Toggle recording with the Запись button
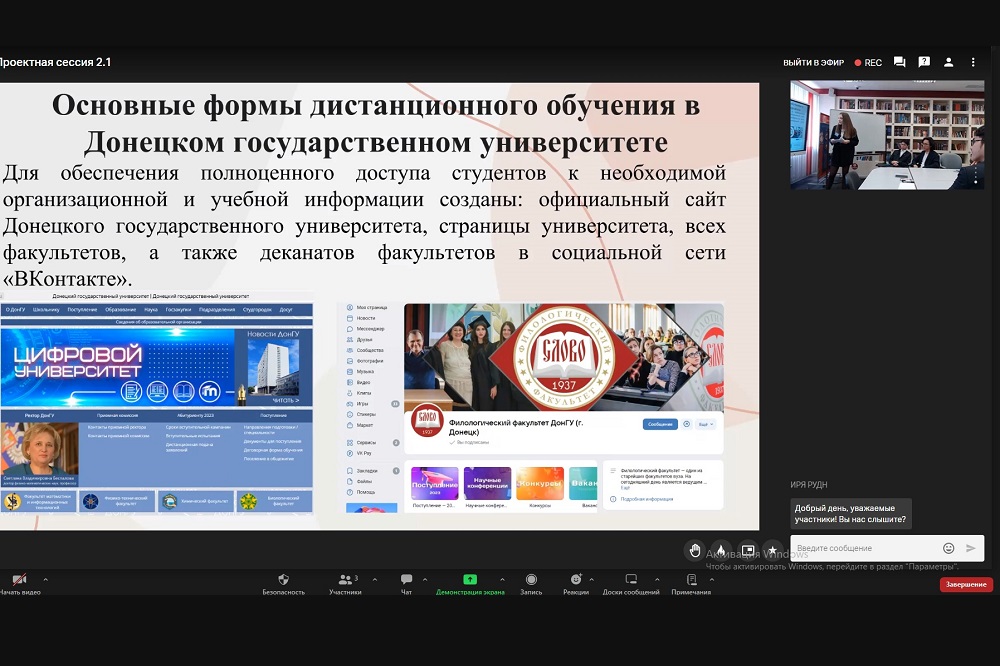 [531, 580]
